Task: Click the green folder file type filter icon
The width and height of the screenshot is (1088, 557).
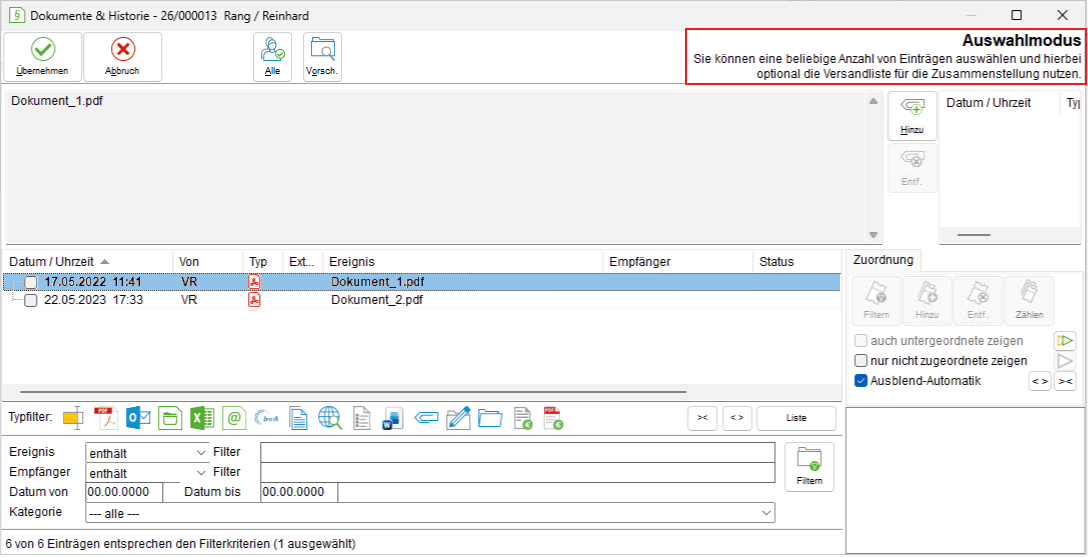Action: (170, 418)
